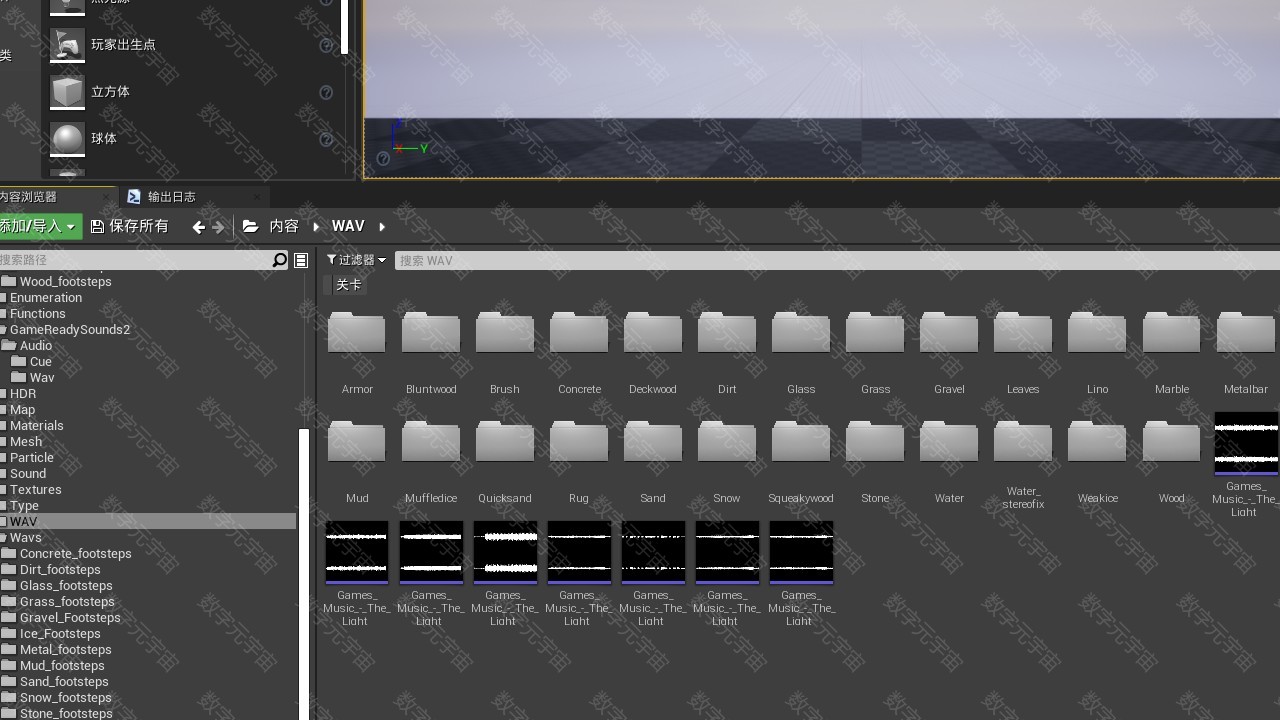1280x720 pixels.
Task: Click the search icon in path search box
Action: (x=280, y=260)
